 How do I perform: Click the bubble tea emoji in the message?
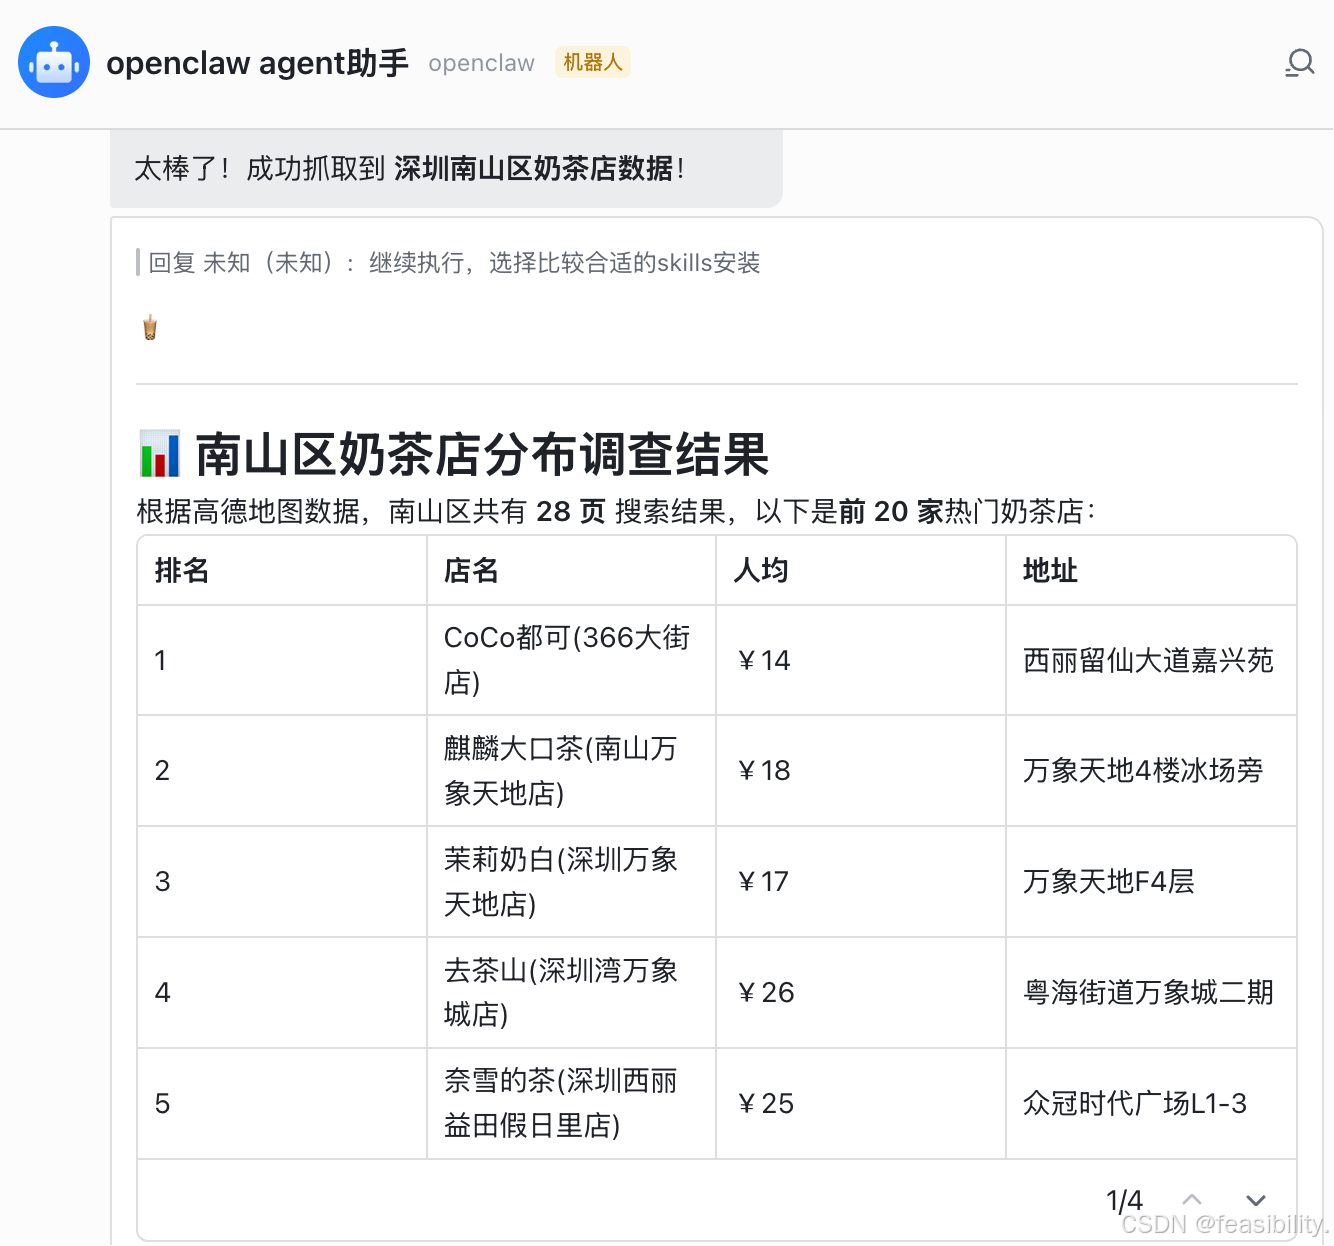tap(148, 326)
